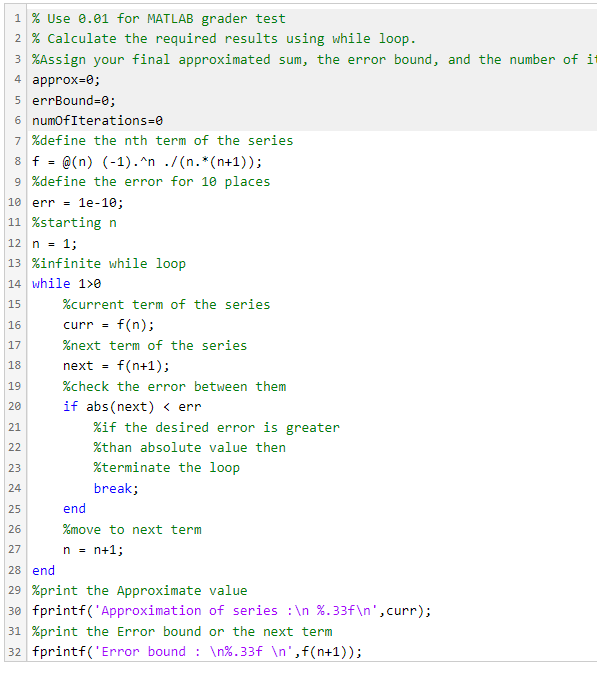Click the anonymous function definition f = @(n)
This screenshot has width=597, height=673.
(147, 162)
